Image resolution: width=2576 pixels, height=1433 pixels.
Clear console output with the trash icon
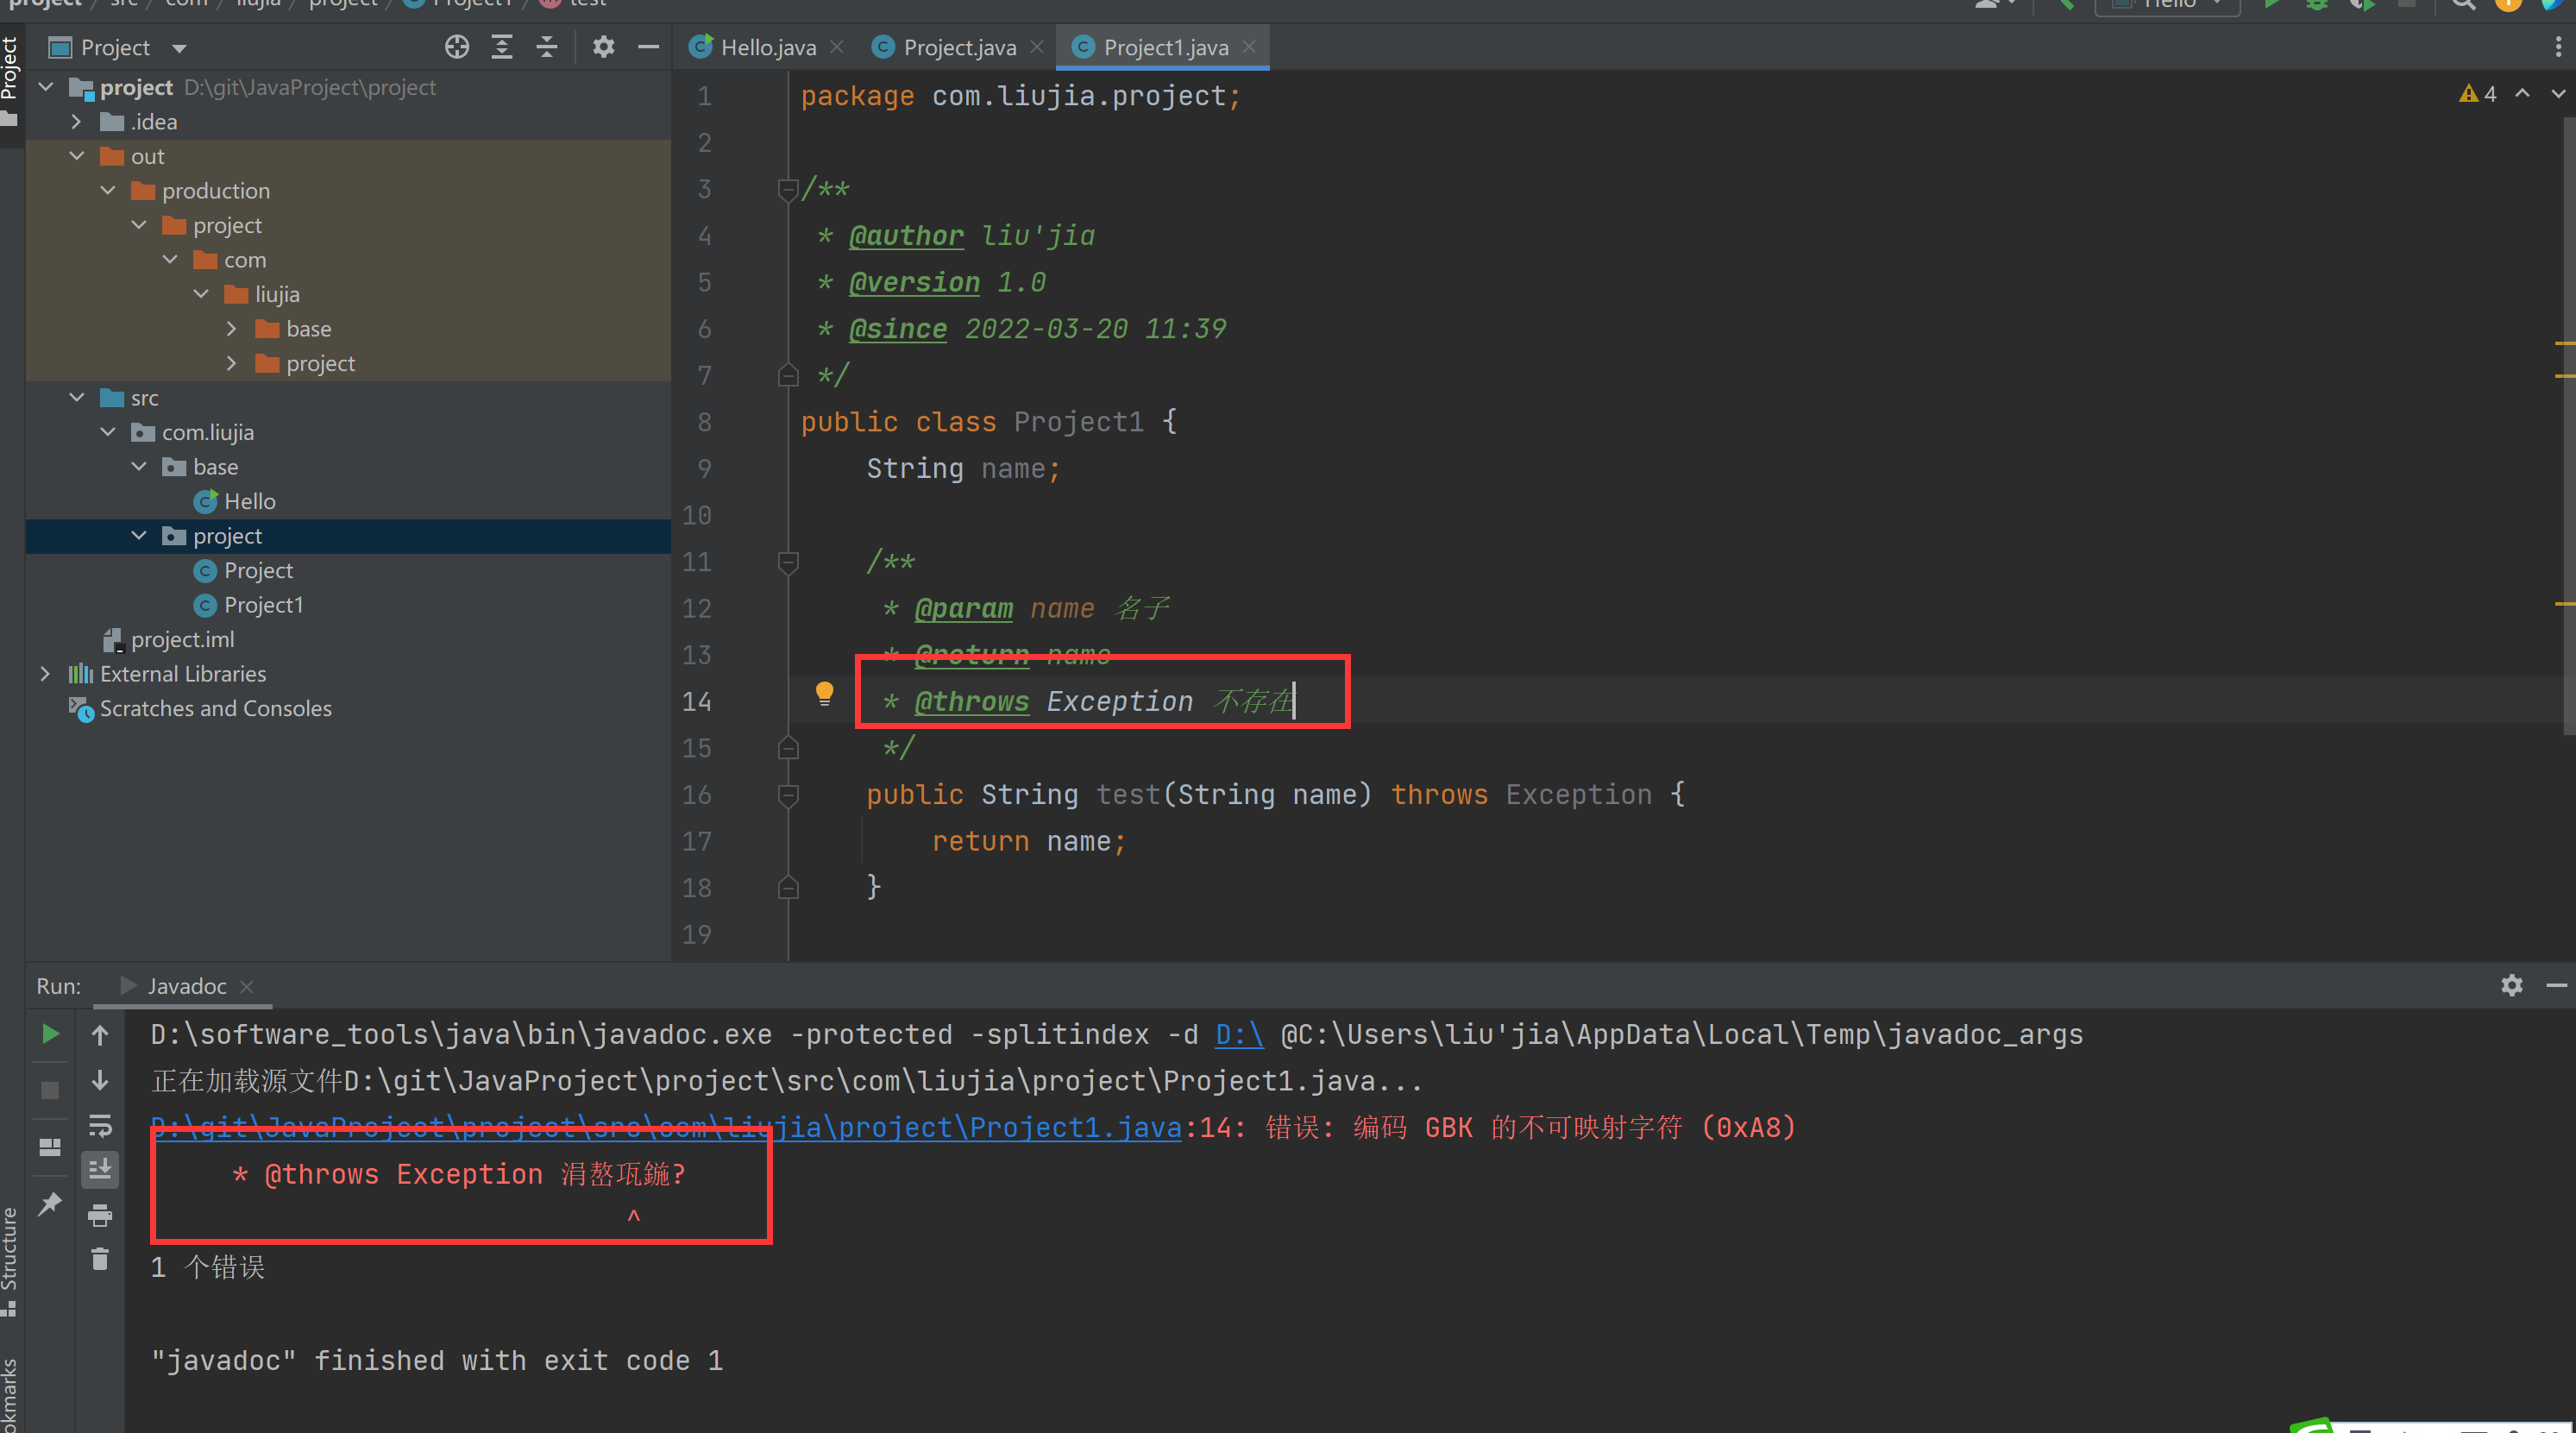100,1259
